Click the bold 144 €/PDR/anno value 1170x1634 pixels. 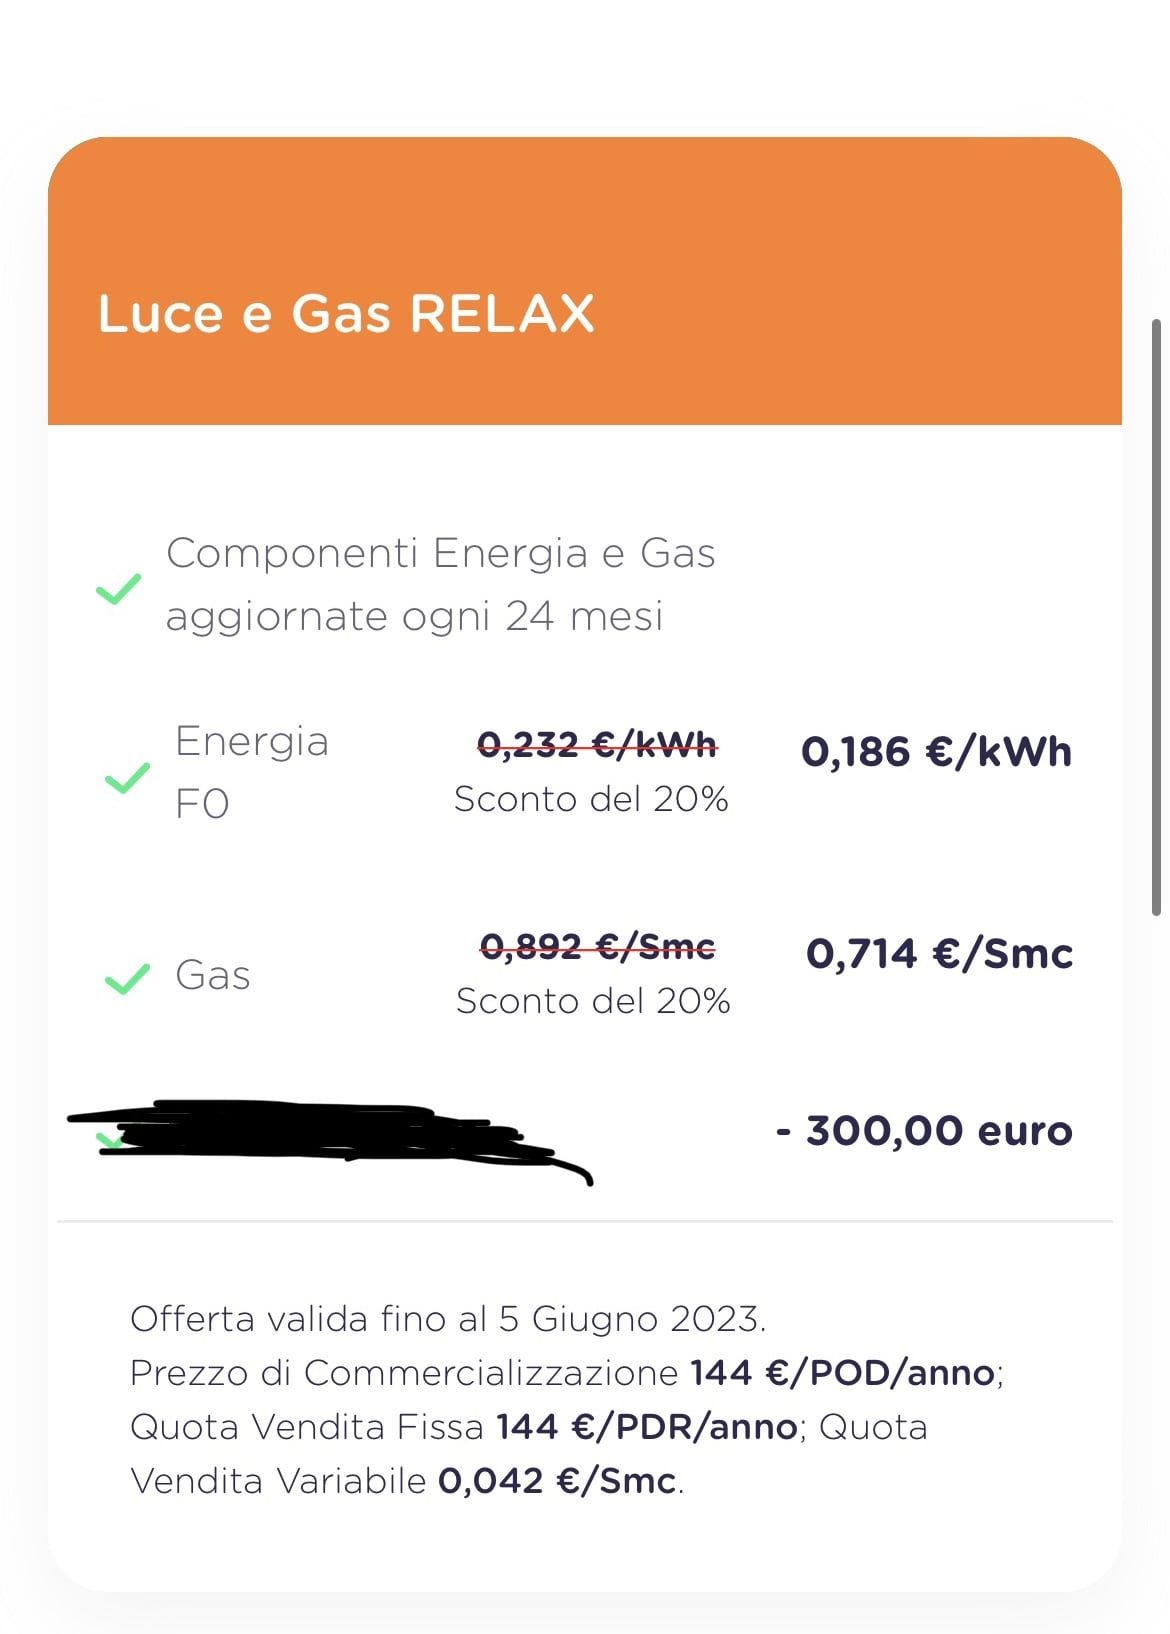pyautogui.click(x=646, y=1427)
